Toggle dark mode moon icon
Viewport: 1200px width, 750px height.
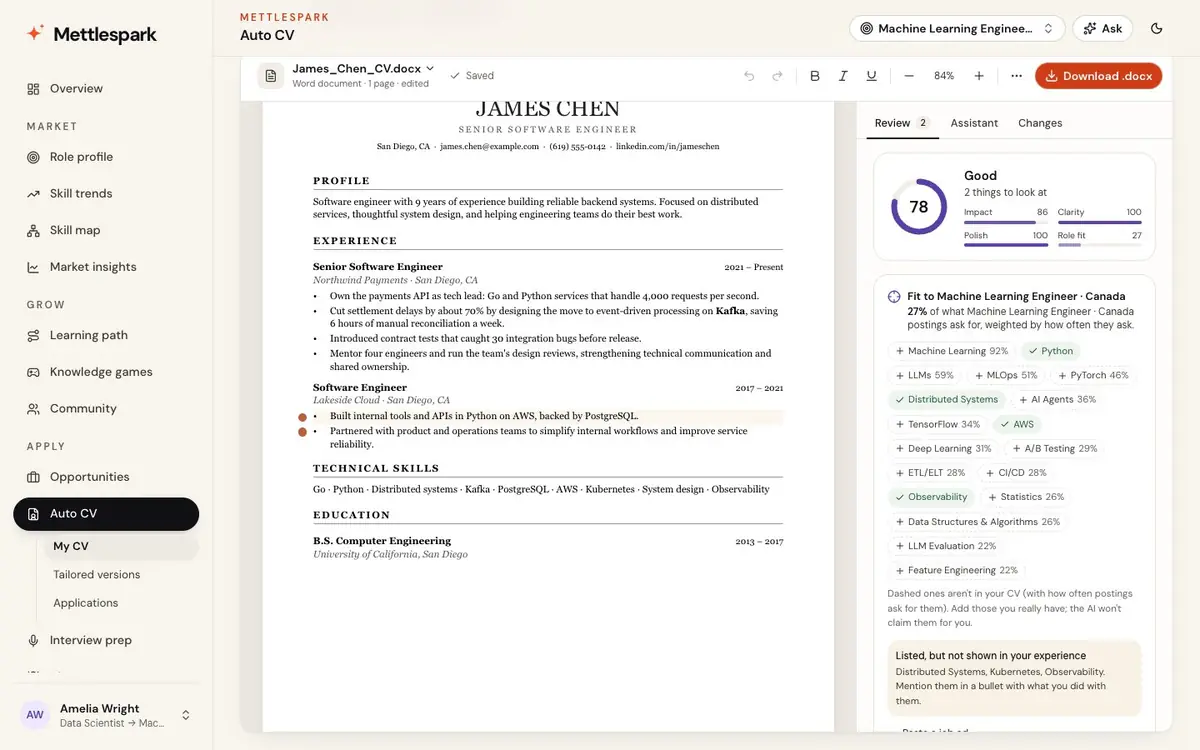[x=1157, y=29]
